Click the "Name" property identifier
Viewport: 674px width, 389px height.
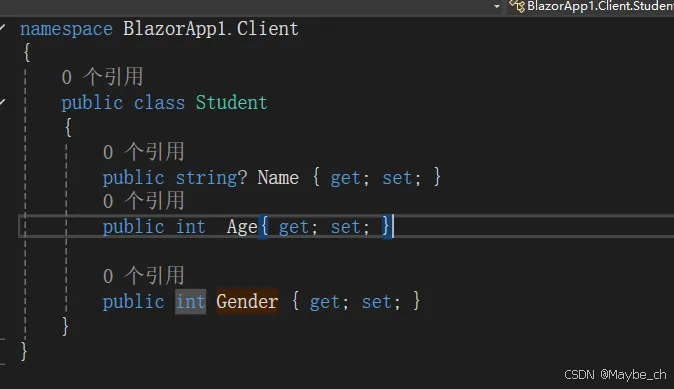pos(278,178)
